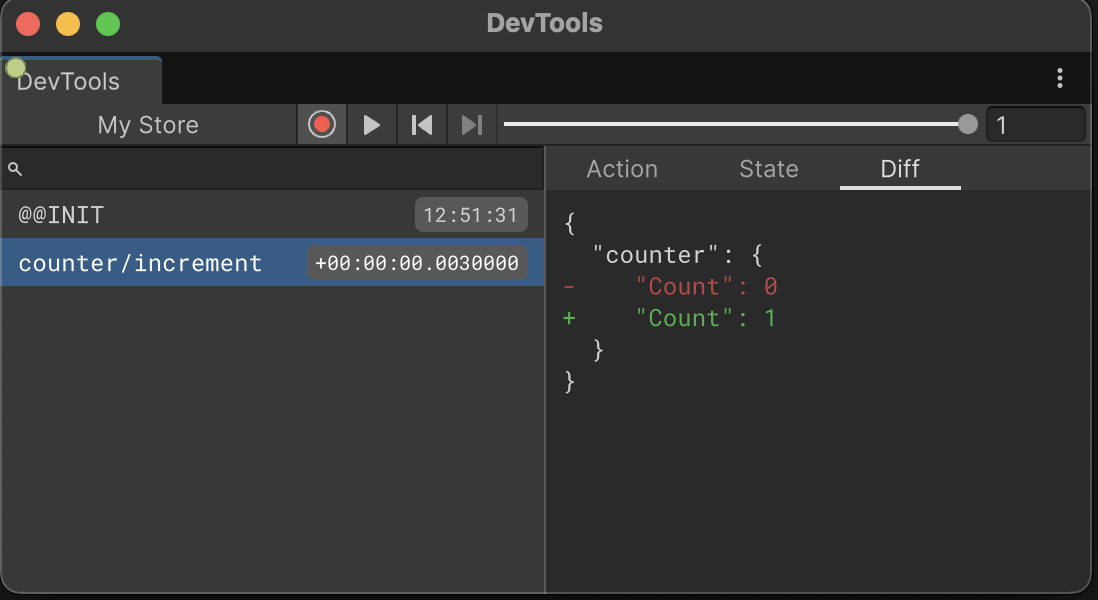Collapse the root object in the Diff panel

567,222
